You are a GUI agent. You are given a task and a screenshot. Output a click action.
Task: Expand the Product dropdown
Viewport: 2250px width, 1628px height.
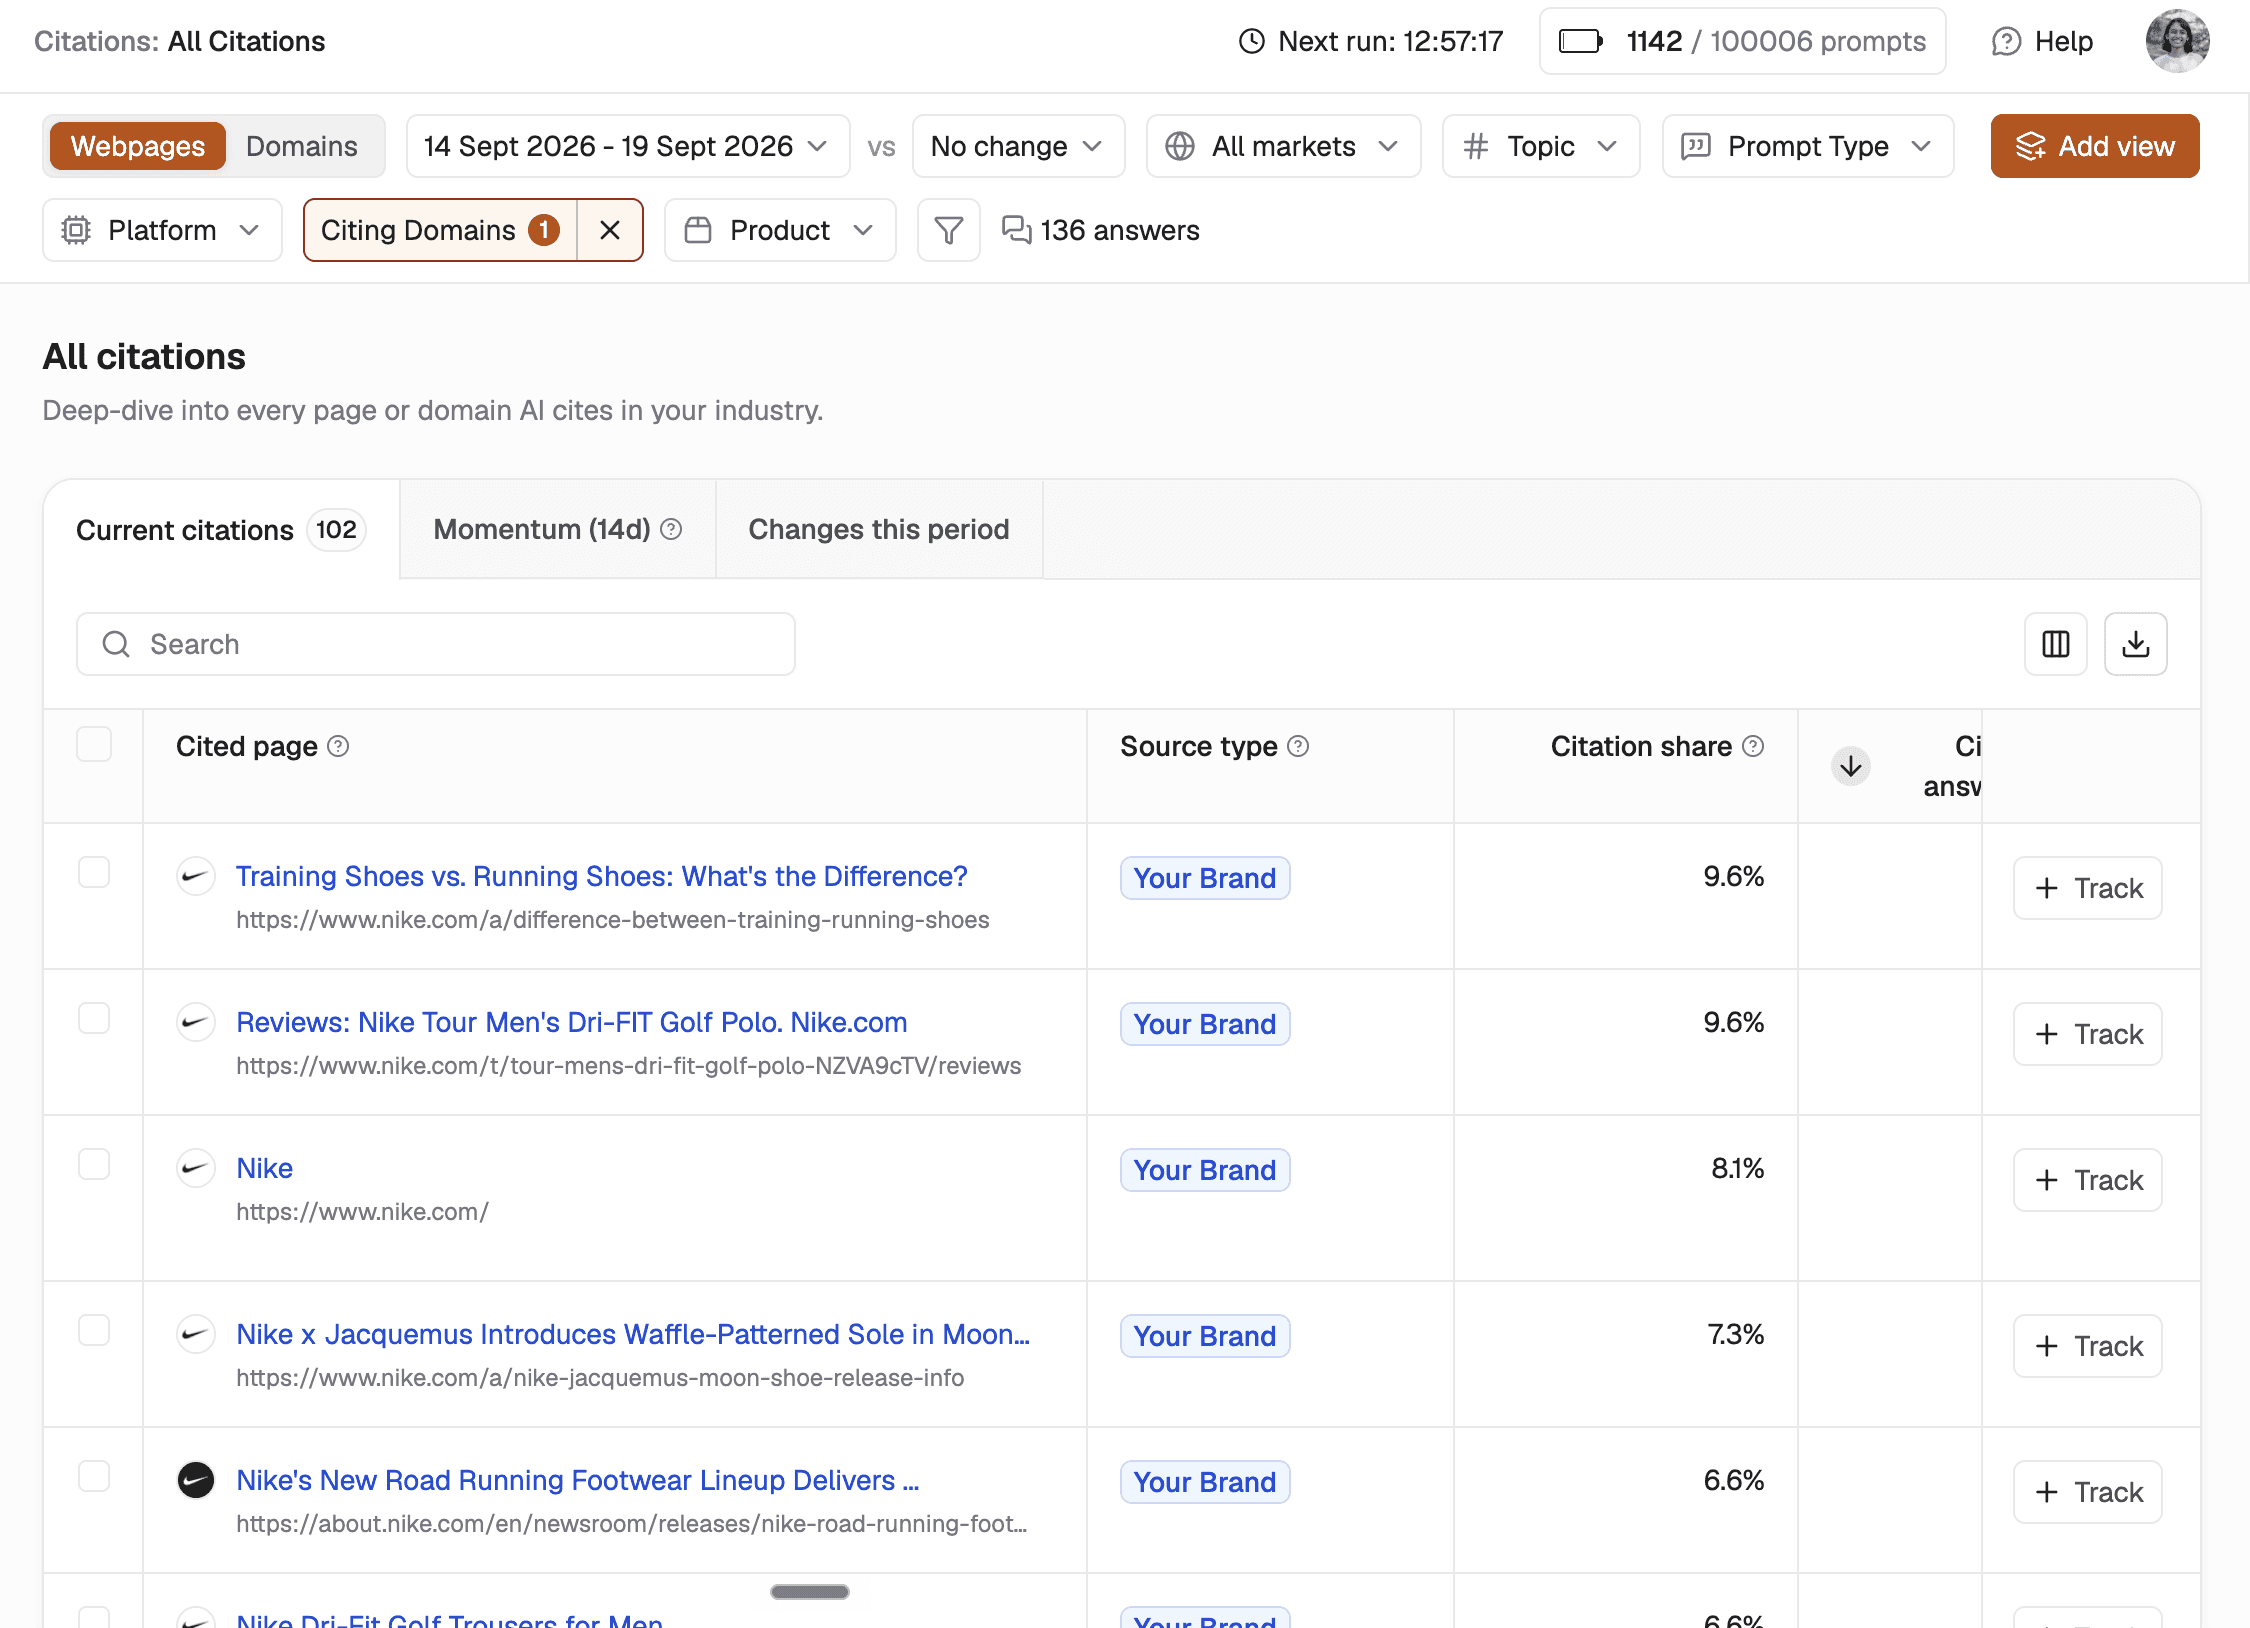coord(780,230)
